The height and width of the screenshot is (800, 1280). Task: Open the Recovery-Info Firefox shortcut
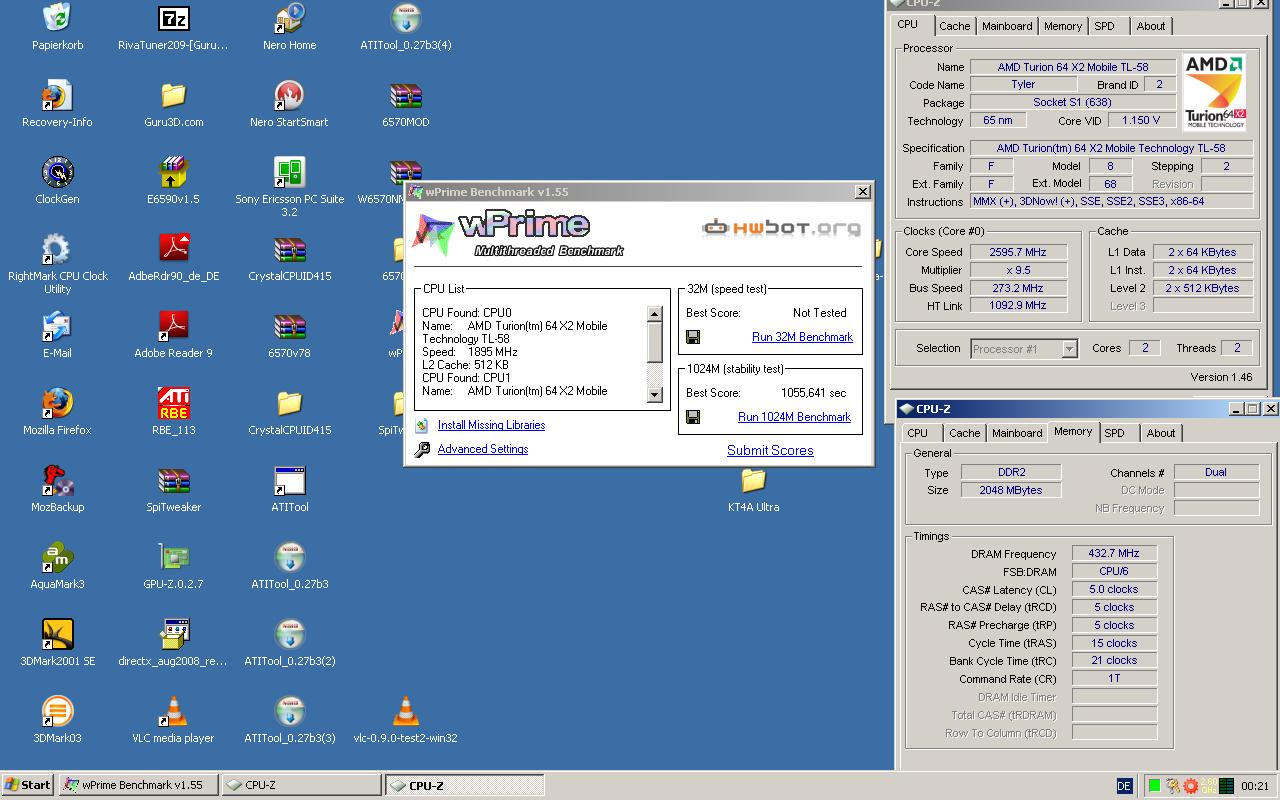pos(57,95)
